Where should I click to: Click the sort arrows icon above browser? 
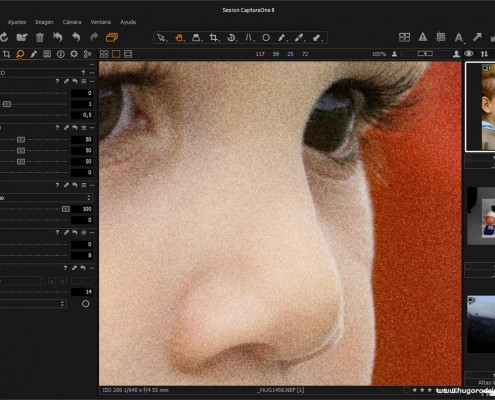[484, 54]
